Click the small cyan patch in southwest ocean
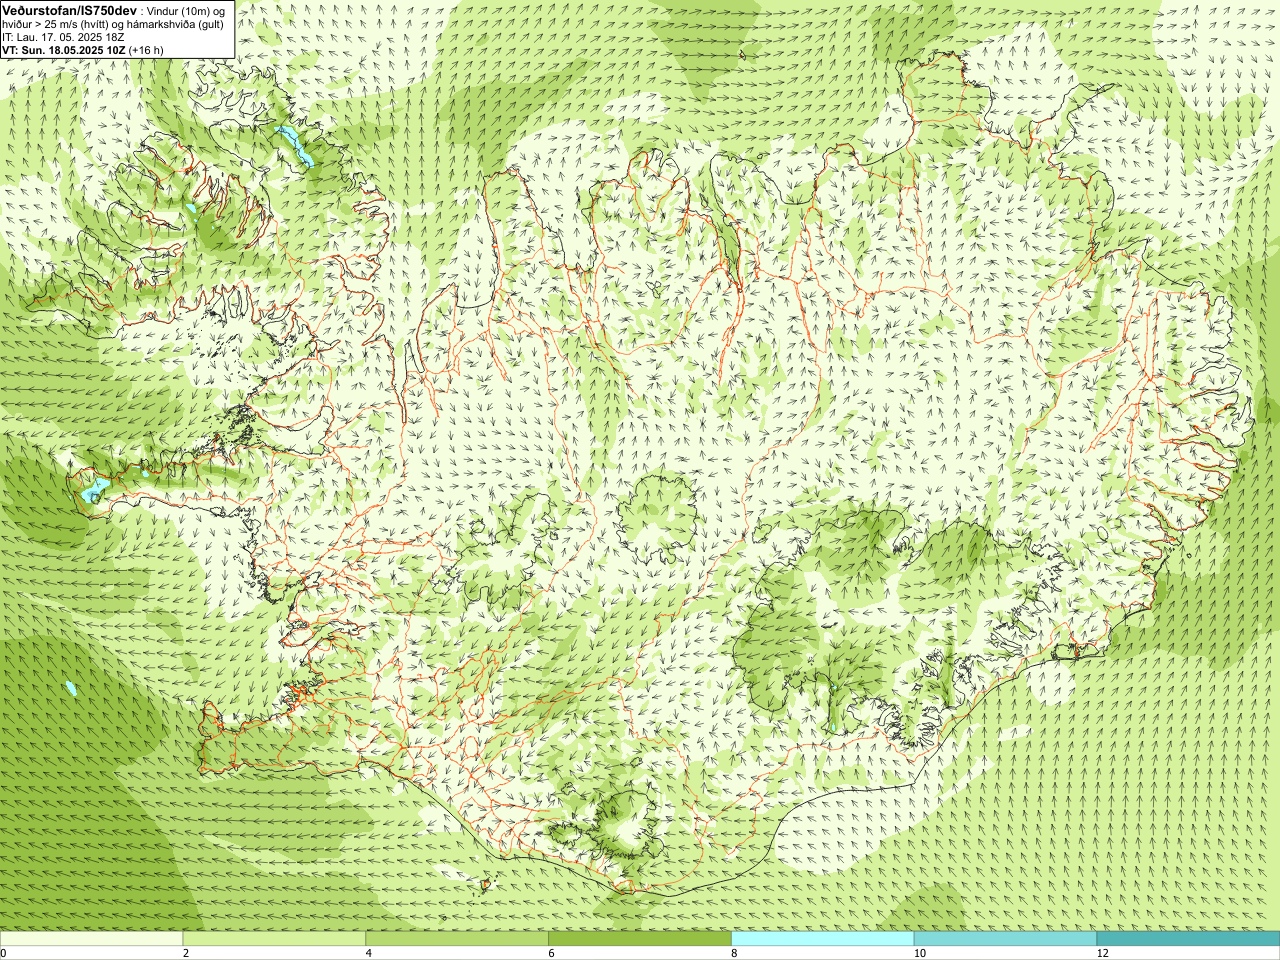 pos(71,688)
